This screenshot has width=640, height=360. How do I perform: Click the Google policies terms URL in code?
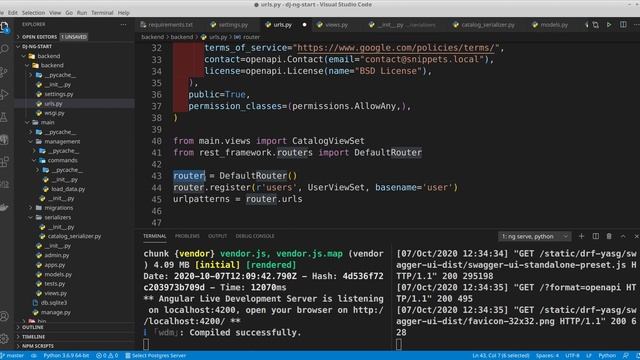click(396, 48)
